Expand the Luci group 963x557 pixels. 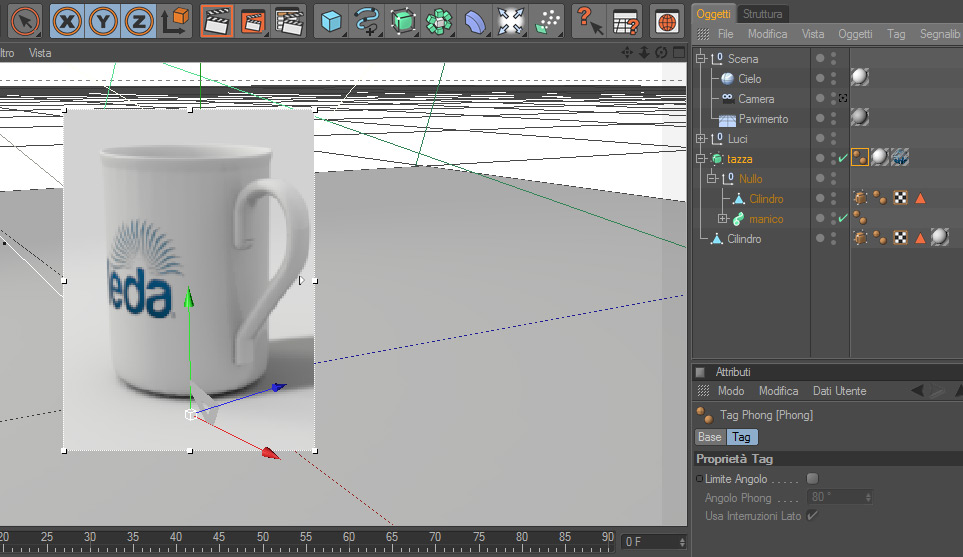701,138
